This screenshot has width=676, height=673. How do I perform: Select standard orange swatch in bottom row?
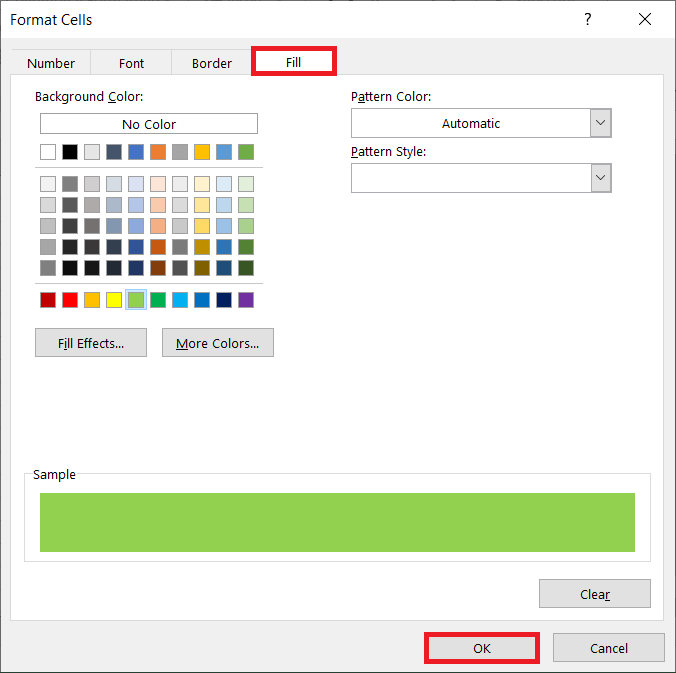pos(92,300)
